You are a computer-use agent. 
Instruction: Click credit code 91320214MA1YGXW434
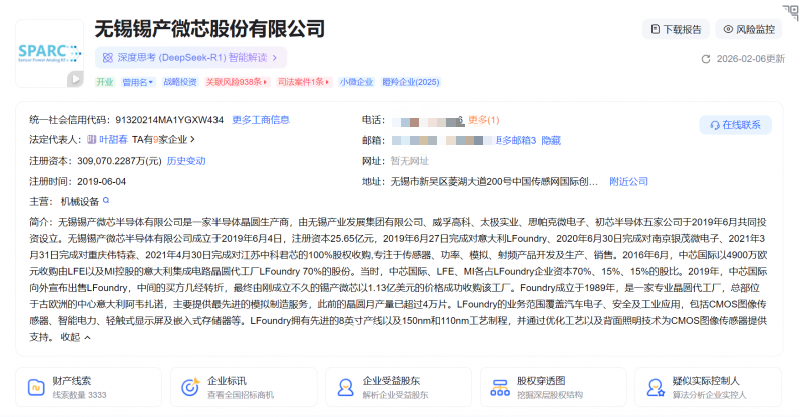coord(169,120)
